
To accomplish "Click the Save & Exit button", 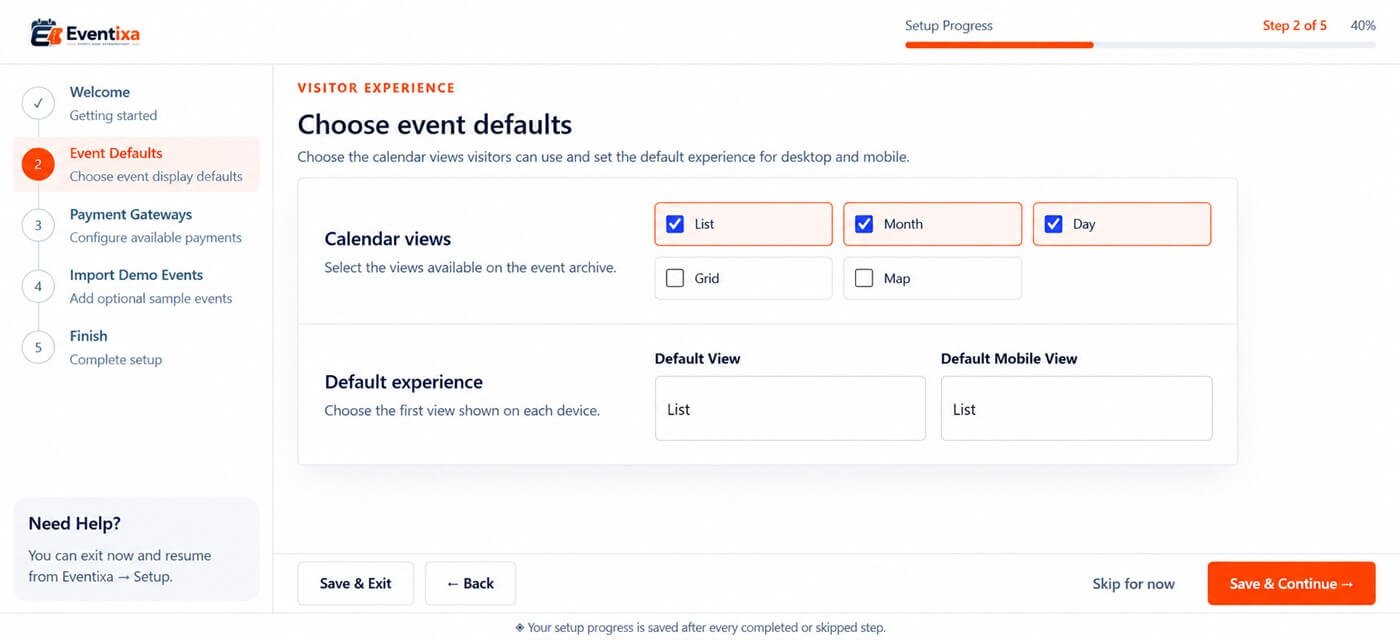I will (x=355, y=583).
